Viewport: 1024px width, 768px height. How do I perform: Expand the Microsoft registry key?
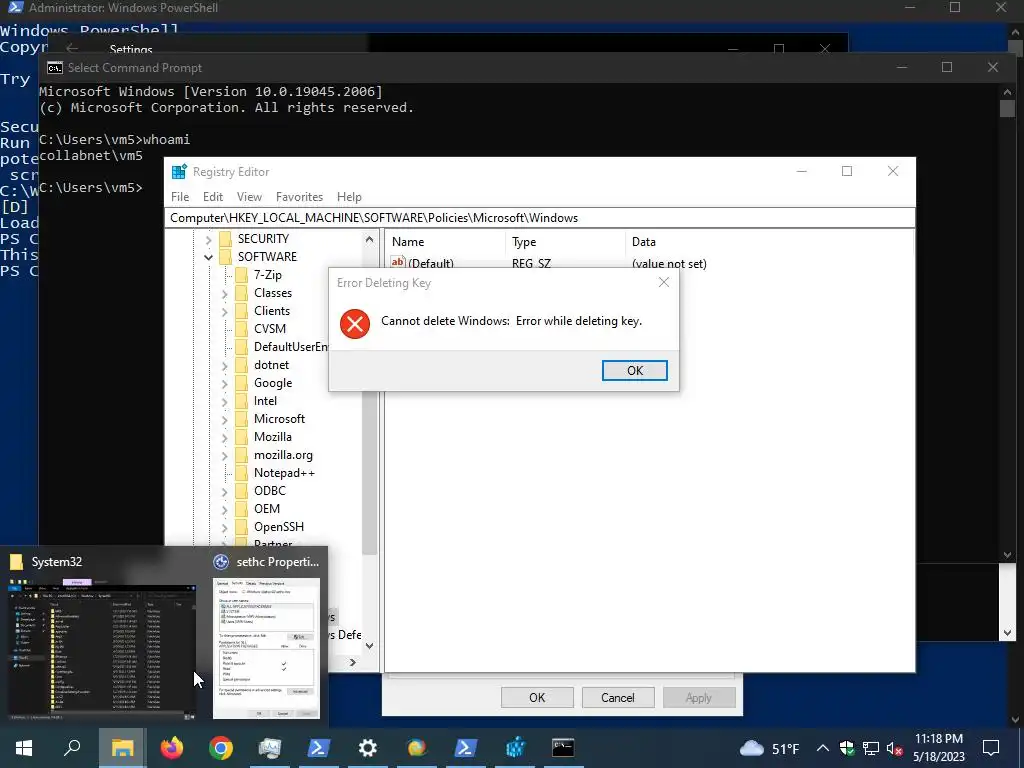[x=225, y=419]
